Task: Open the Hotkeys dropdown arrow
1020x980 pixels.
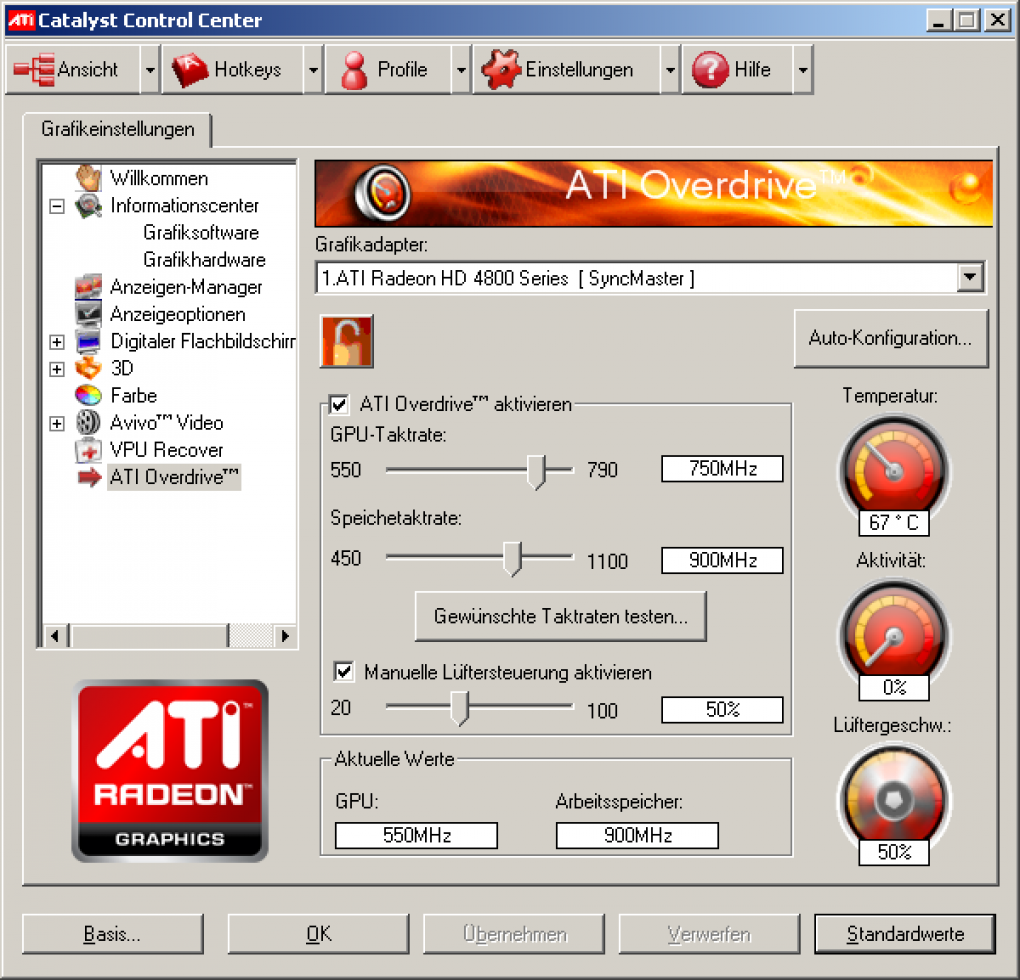Action: pos(313,70)
